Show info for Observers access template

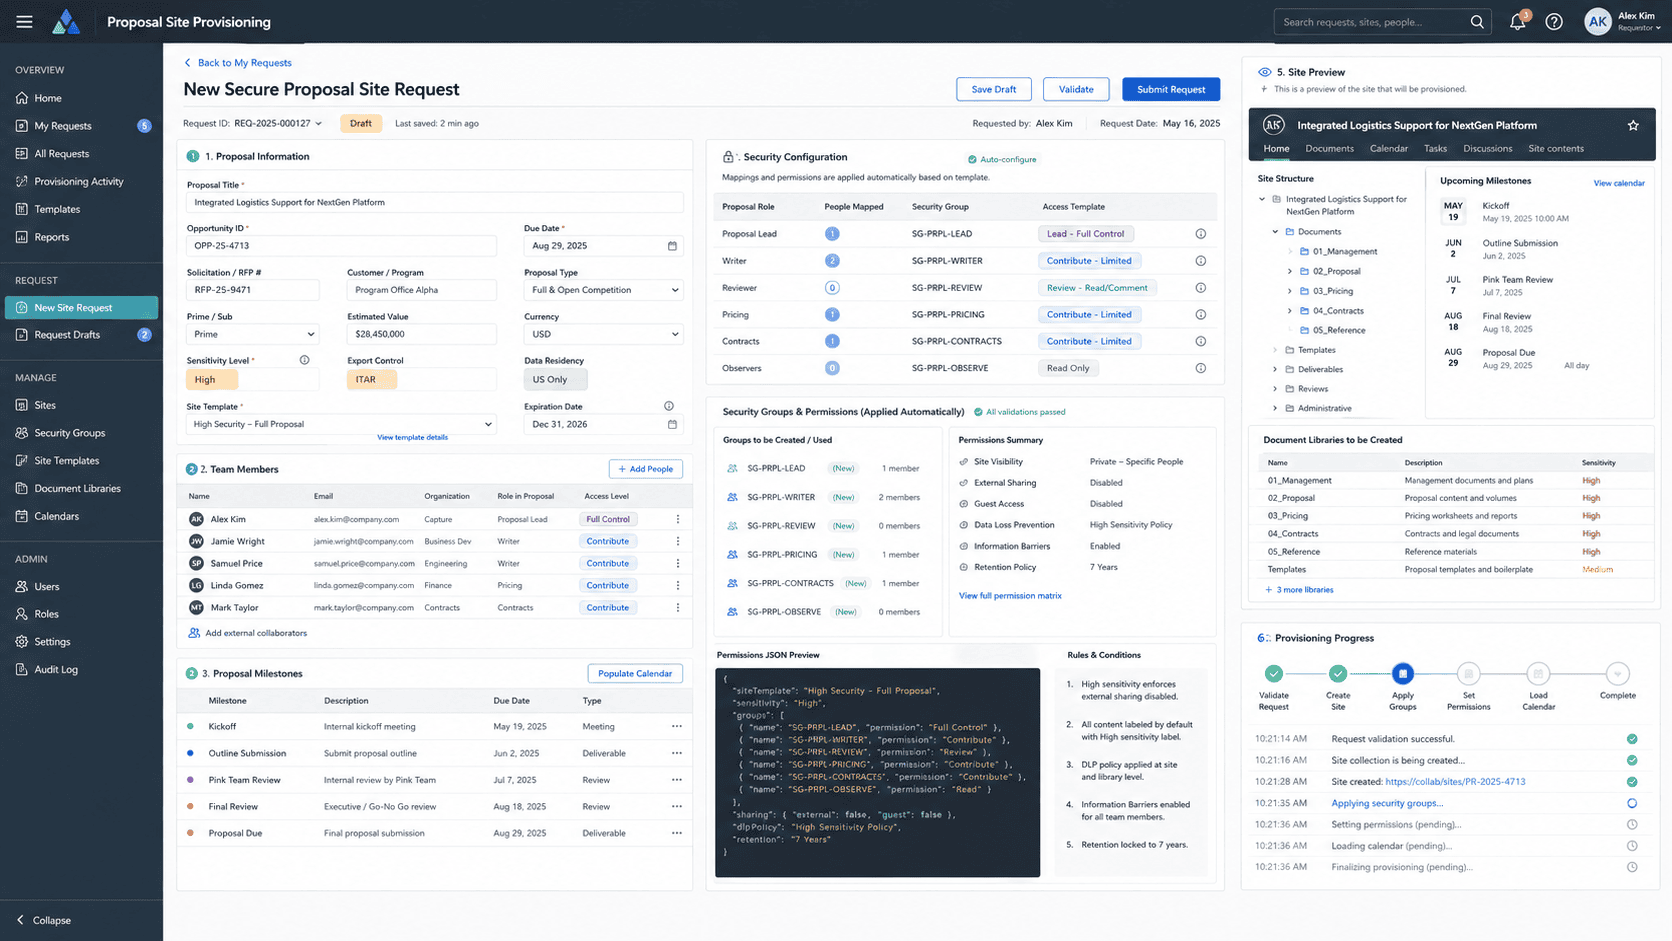[1200, 368]
